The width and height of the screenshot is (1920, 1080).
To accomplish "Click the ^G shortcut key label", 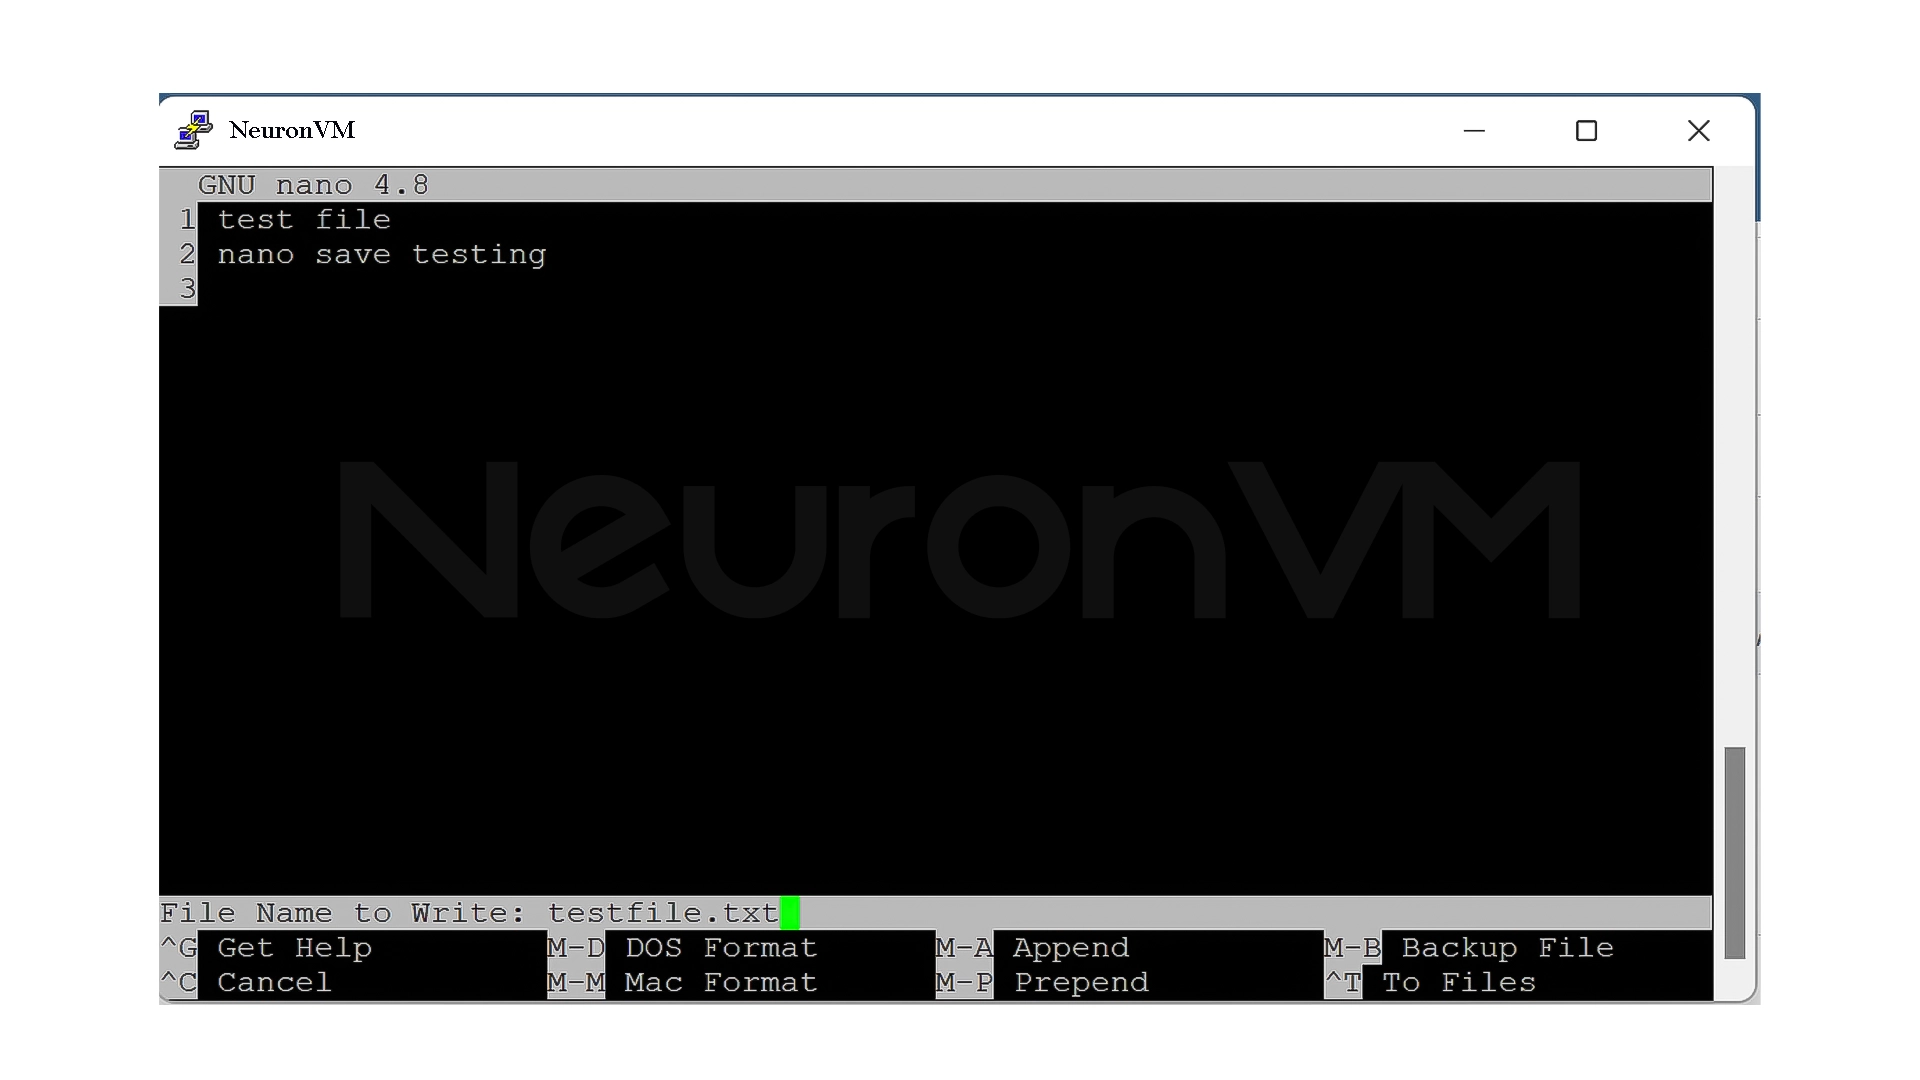I will point(177,947).
